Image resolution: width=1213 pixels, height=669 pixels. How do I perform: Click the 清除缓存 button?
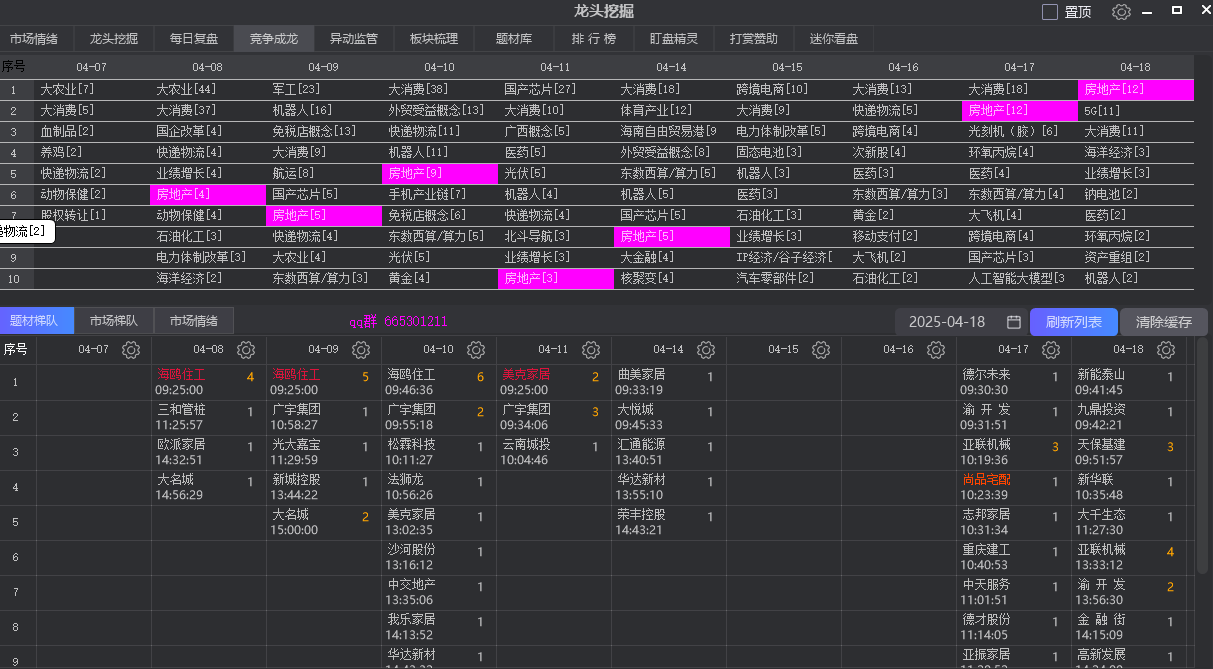click(1163, 322)
